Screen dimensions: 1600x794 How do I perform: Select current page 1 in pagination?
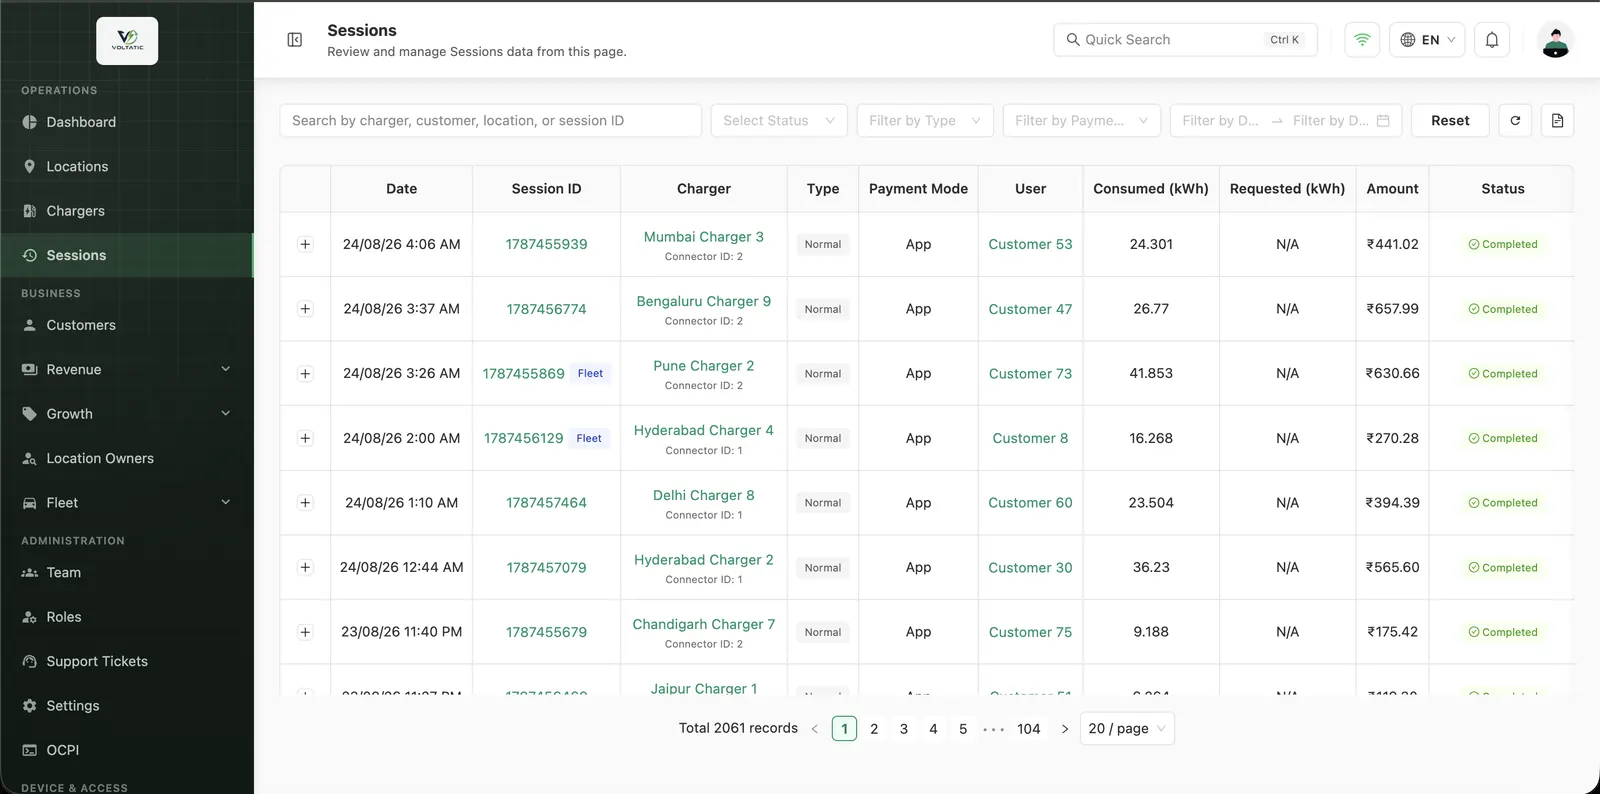click(844, 729)
